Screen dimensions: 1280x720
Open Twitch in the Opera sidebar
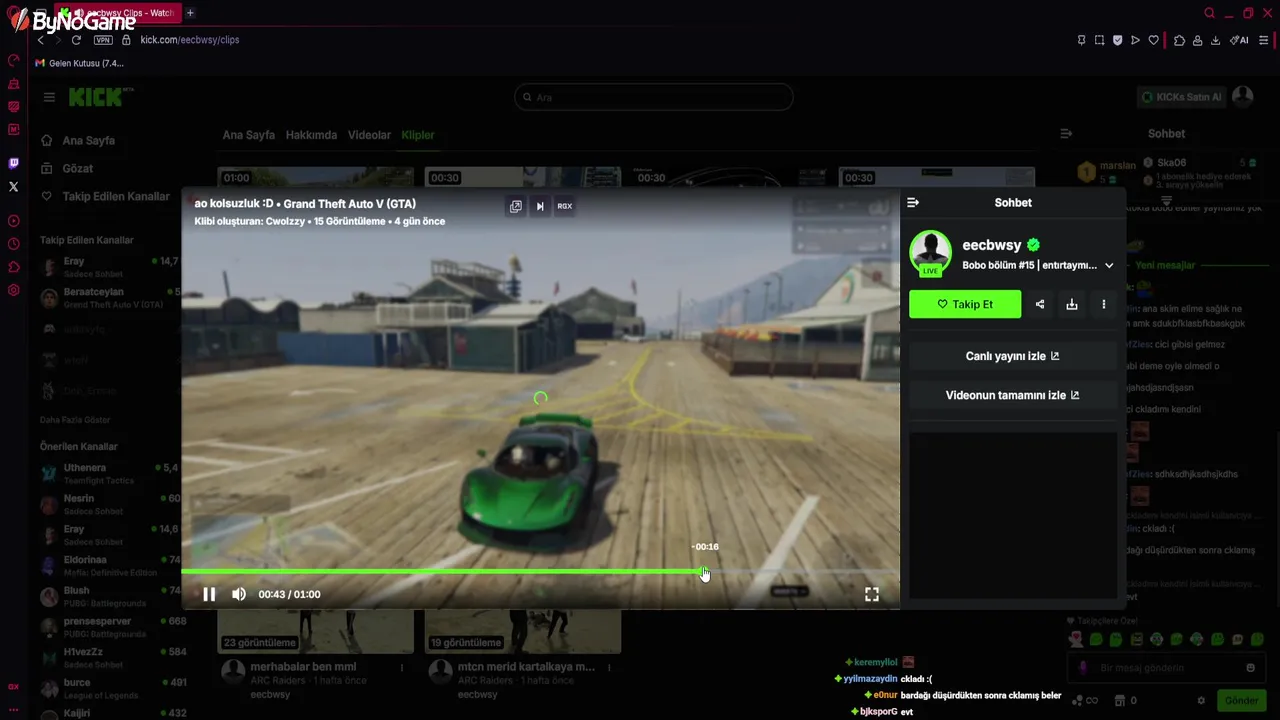coord(13,163)
